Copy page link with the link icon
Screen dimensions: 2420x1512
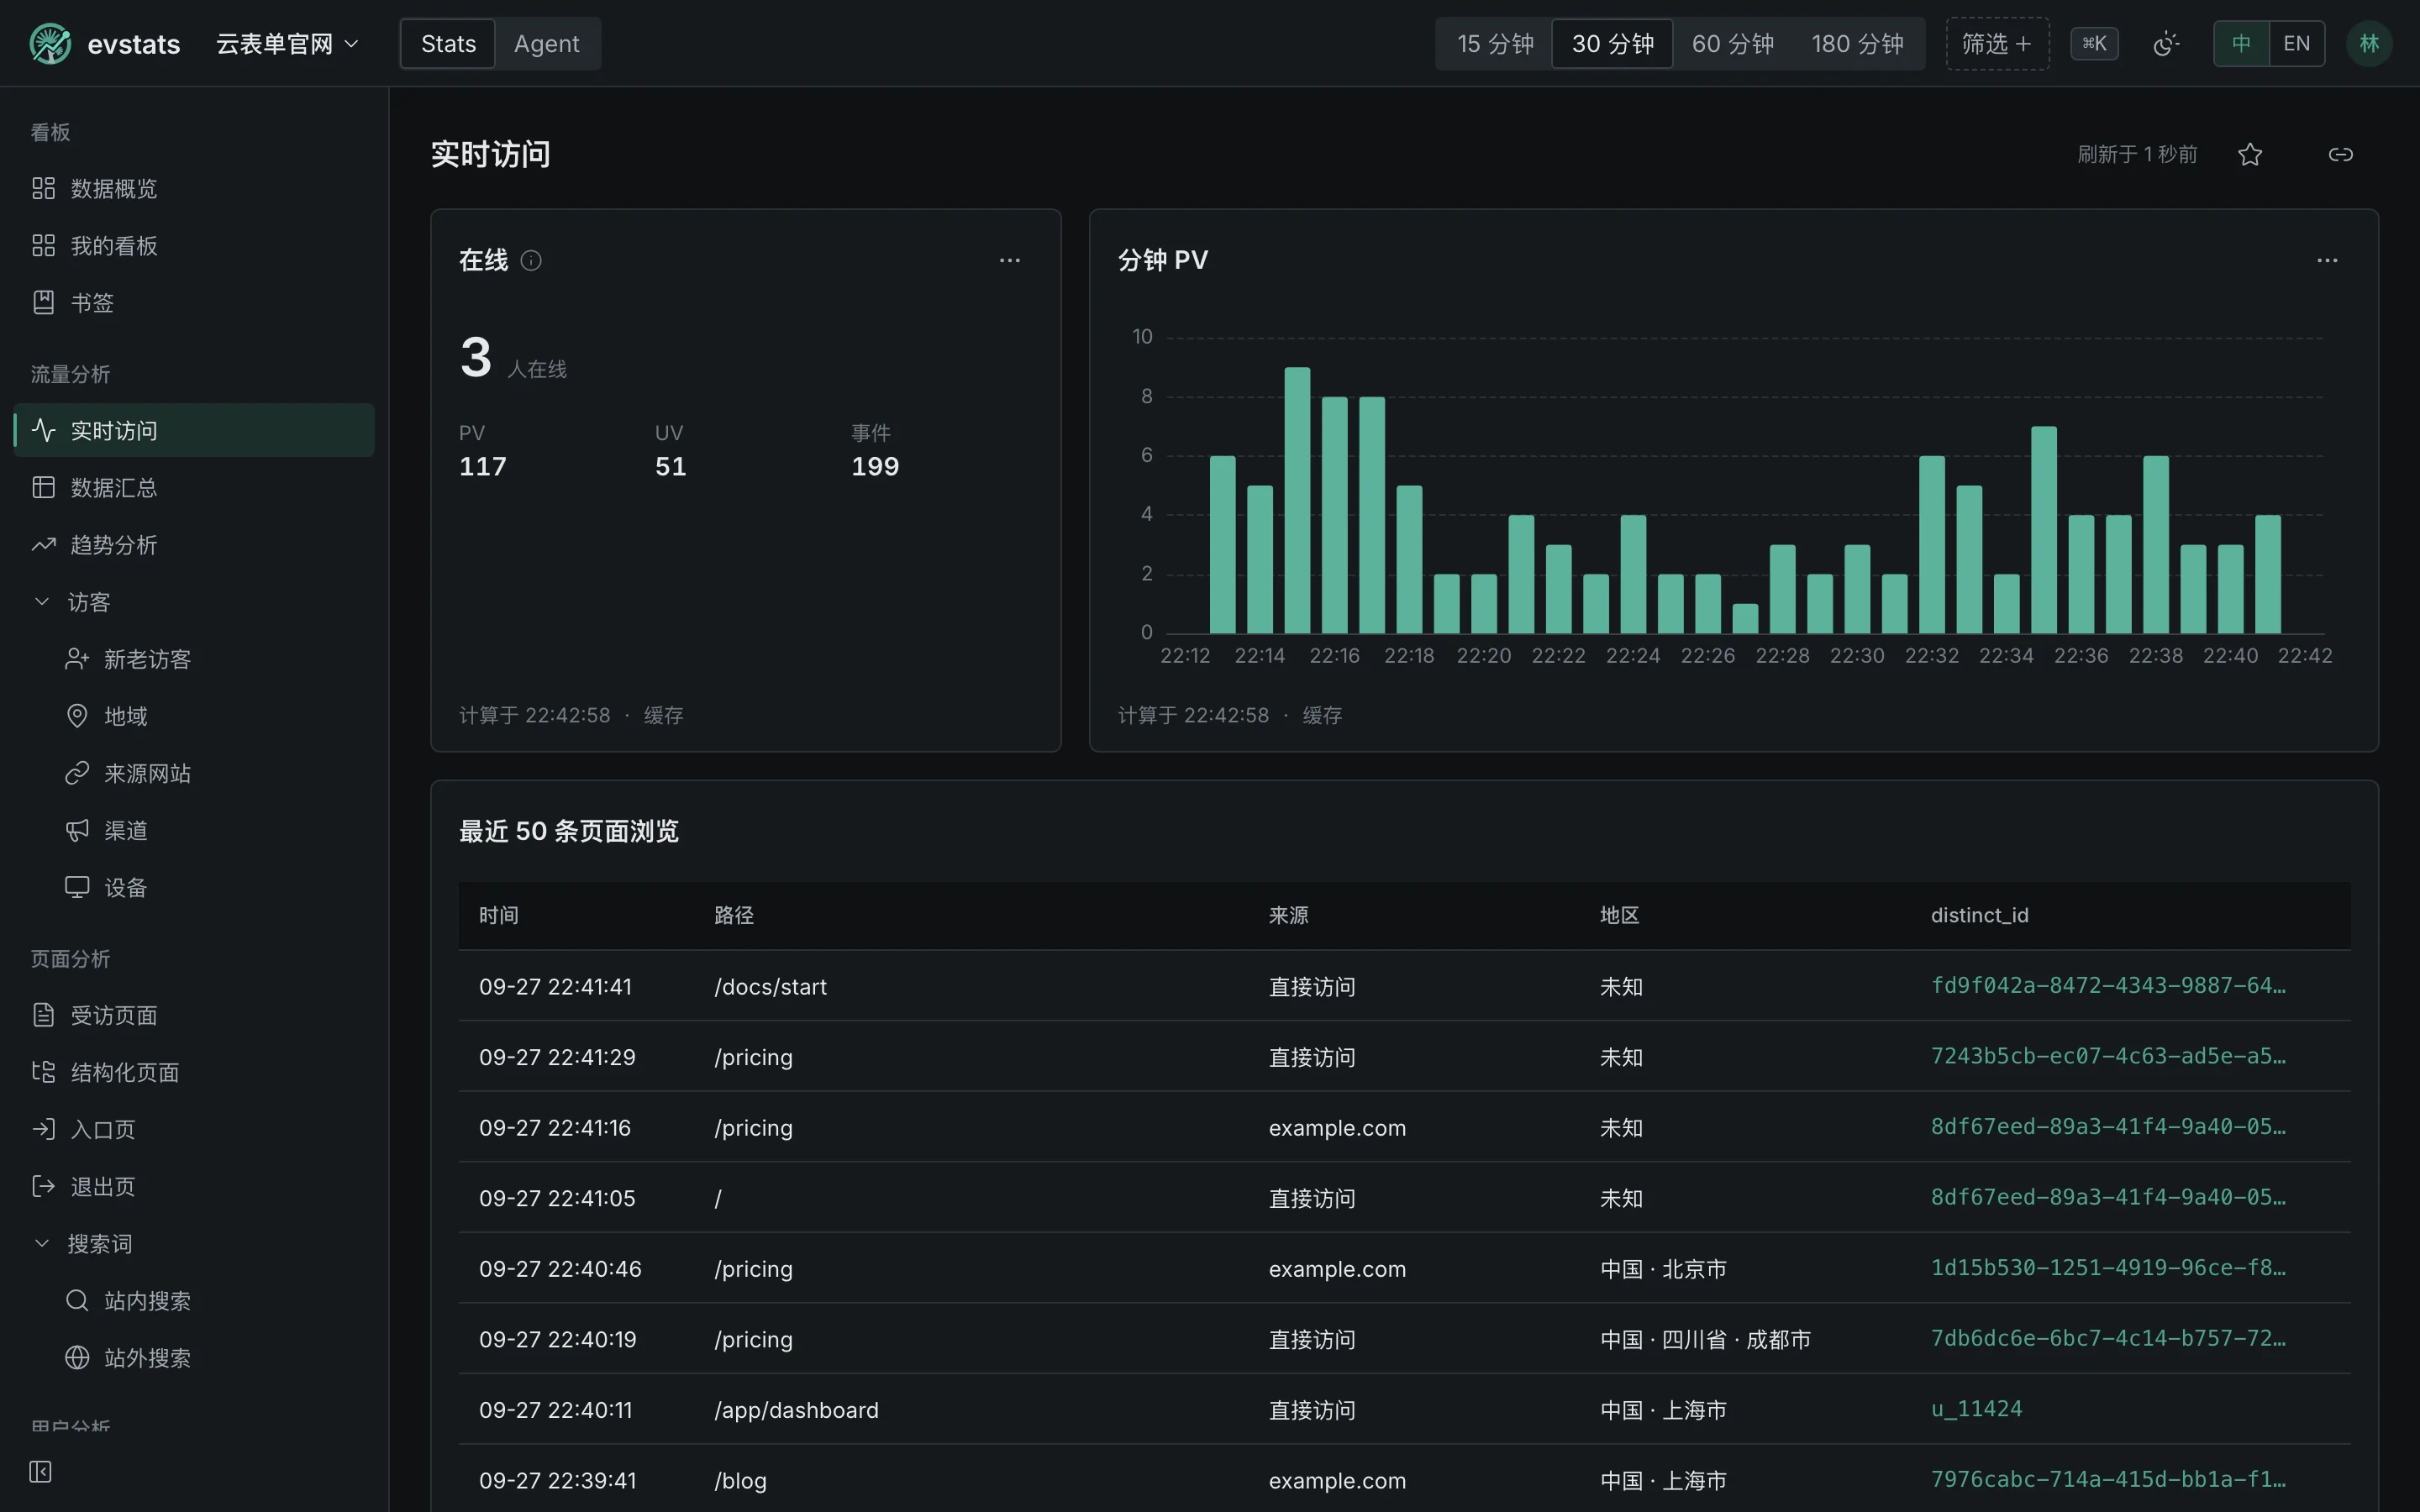[2340, 154]
